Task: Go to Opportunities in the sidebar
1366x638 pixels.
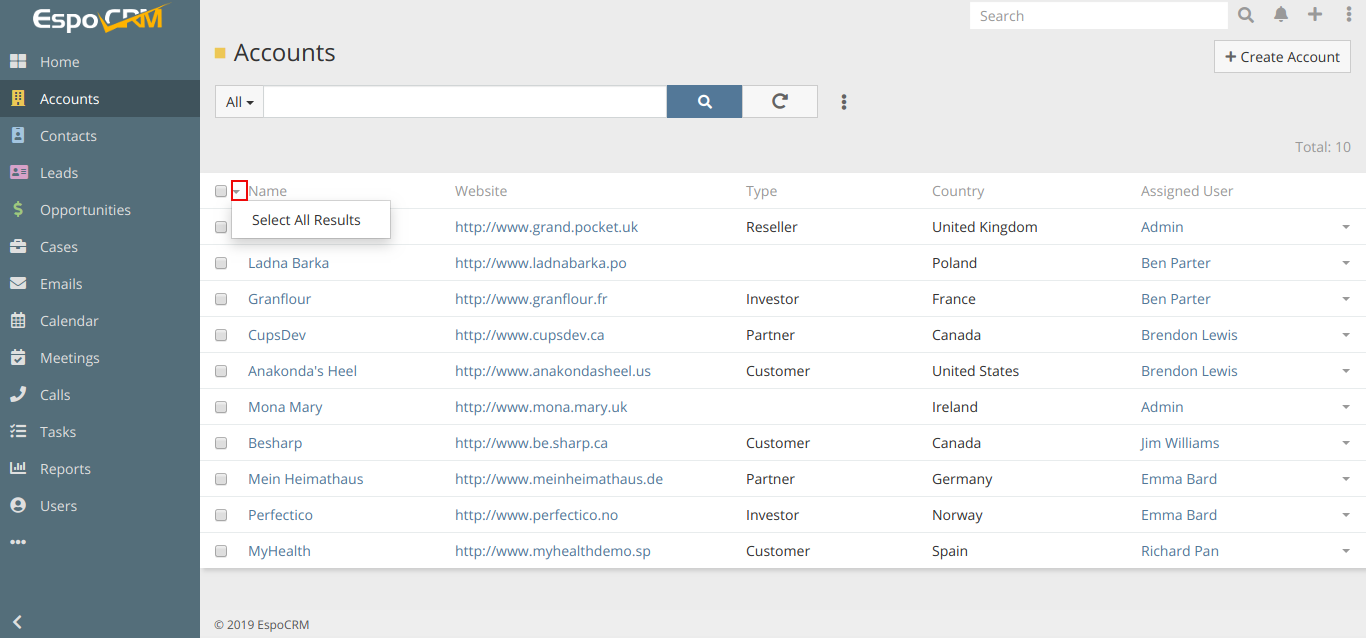Action: point(85,210)
